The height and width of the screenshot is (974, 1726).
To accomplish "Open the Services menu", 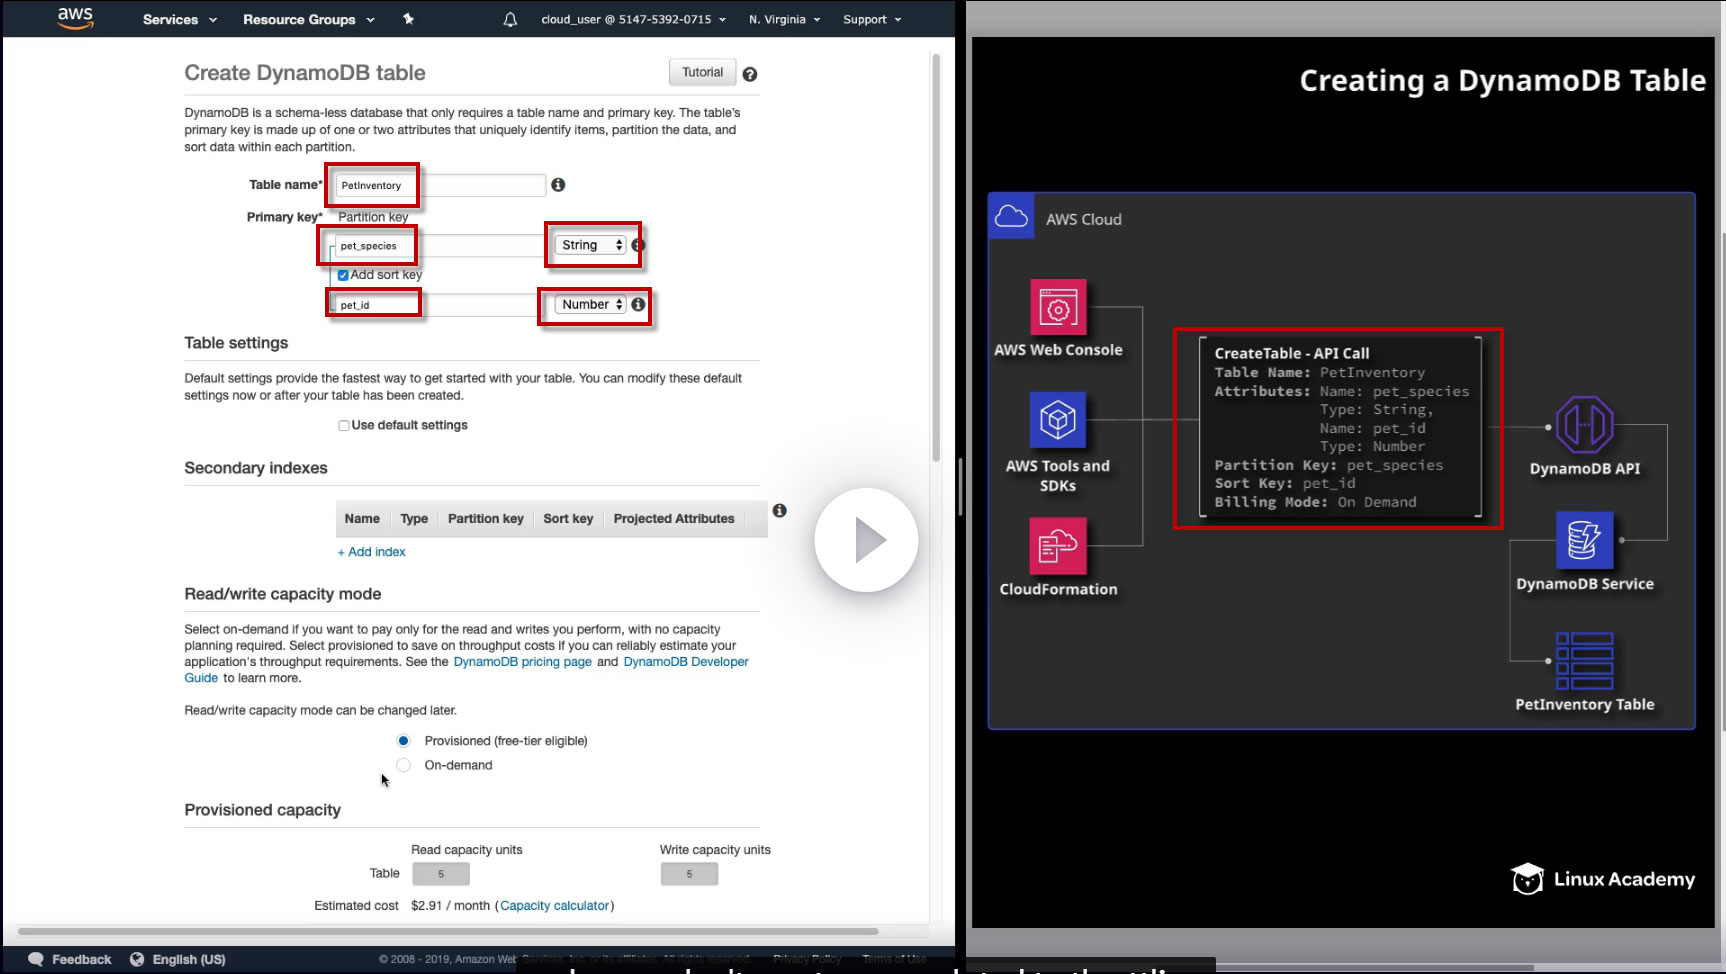I will pyautogui.click(x=180, y=19).
